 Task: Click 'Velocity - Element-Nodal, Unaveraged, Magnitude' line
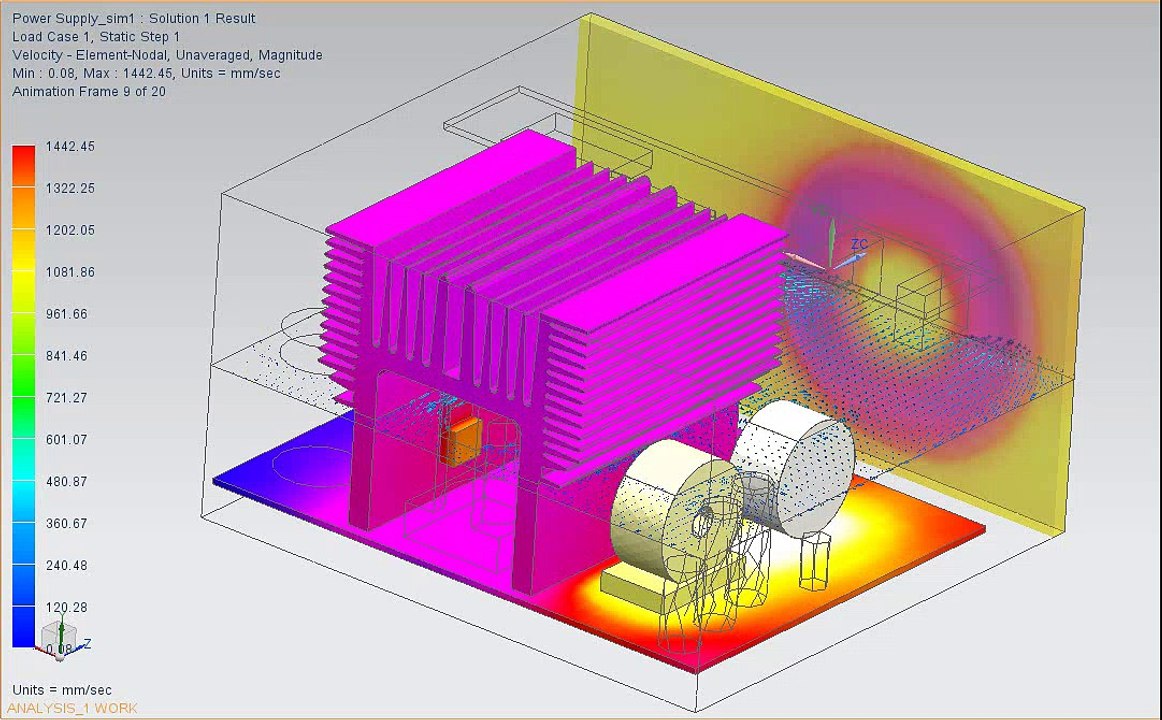[167, 55]
